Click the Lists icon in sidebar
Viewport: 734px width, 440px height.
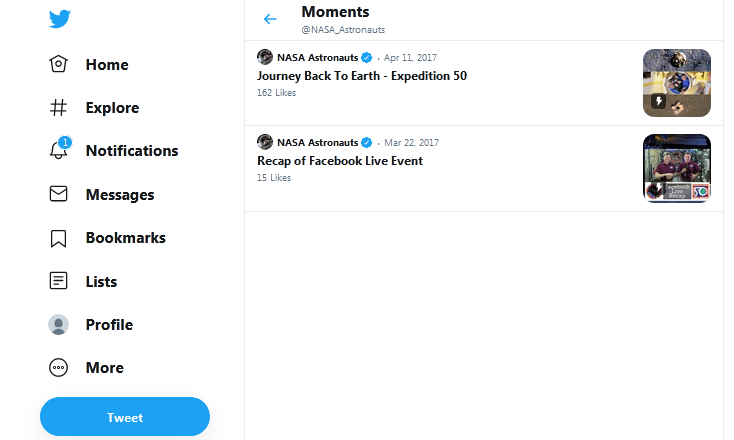[x=59, y=281]
